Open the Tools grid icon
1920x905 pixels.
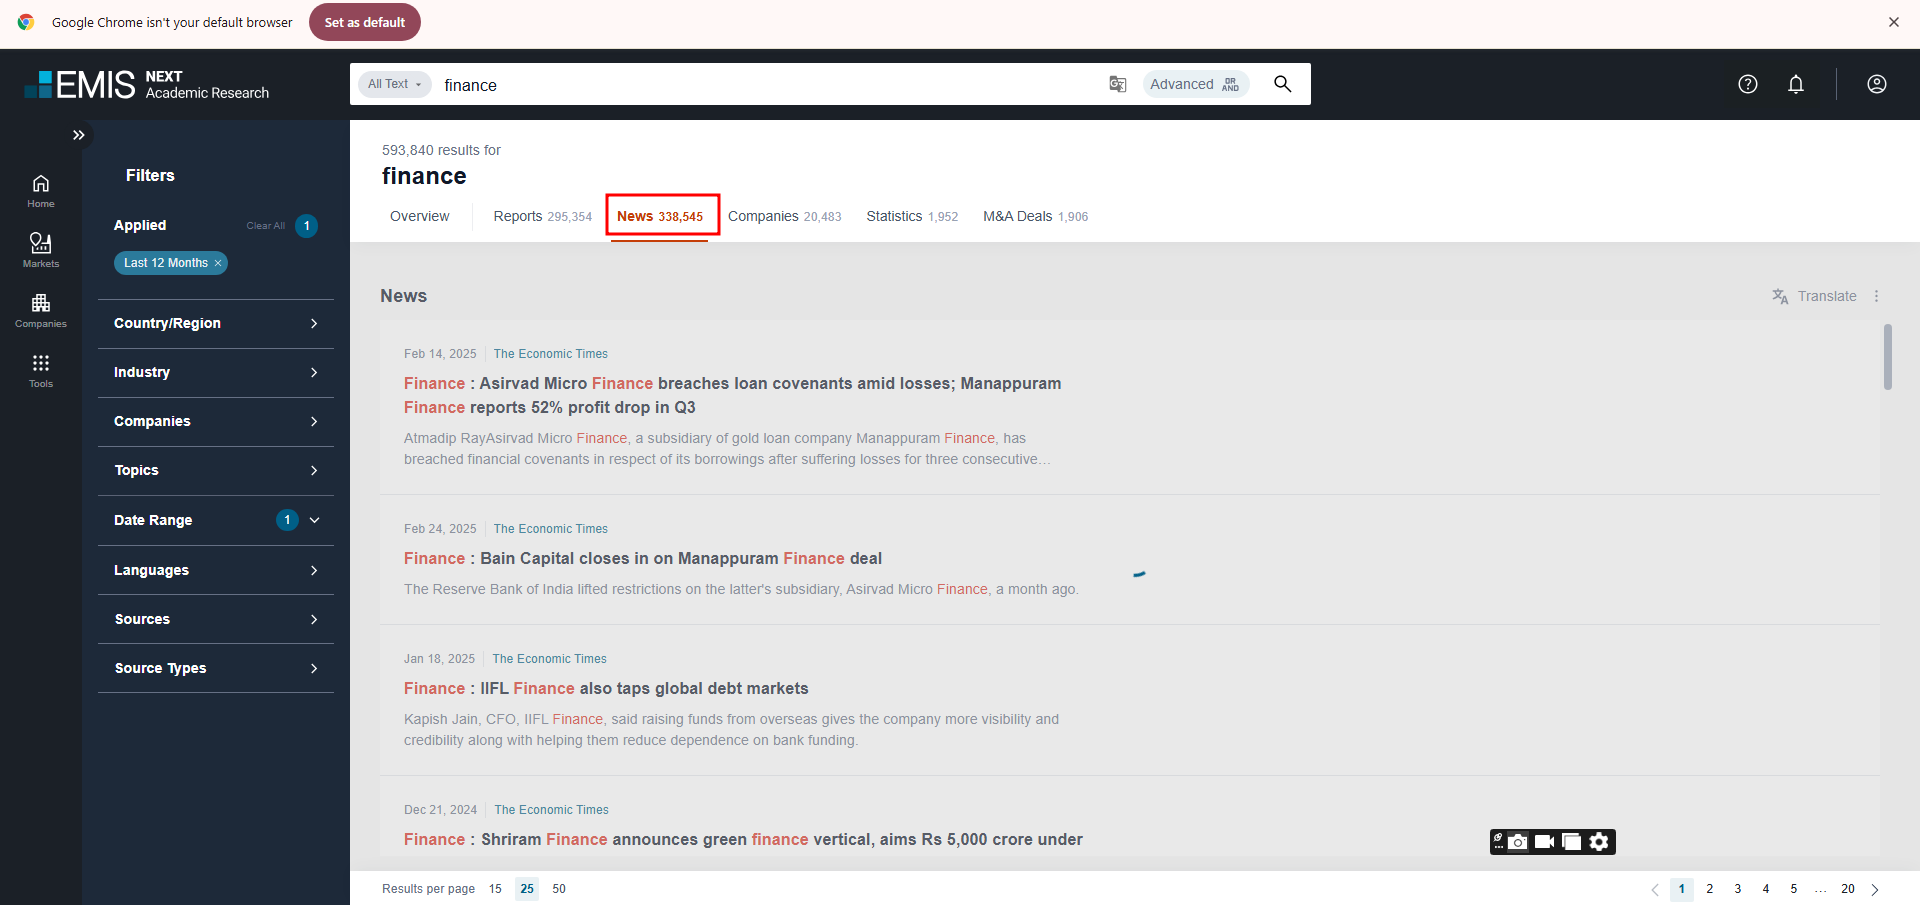(x=41, y=369)
